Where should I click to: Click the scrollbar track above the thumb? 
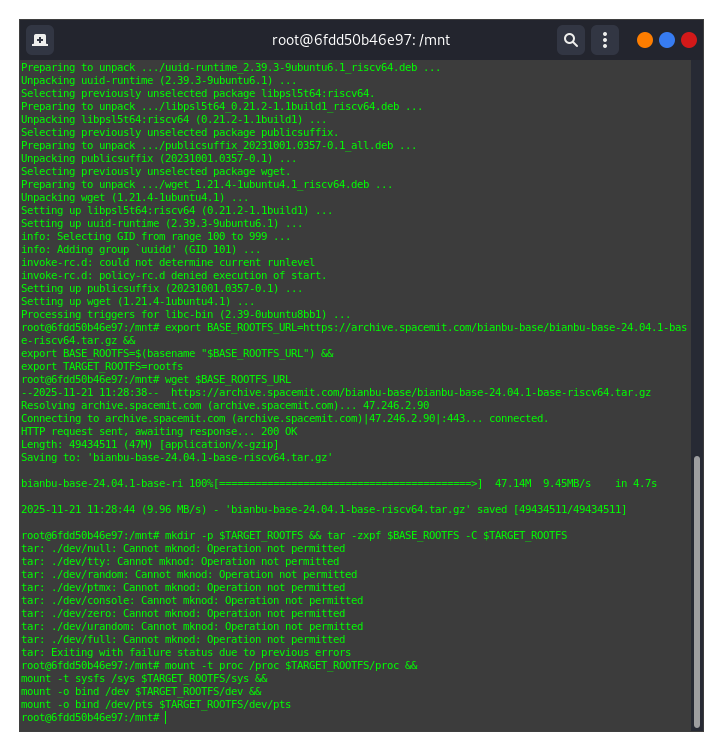pos(696,250)
